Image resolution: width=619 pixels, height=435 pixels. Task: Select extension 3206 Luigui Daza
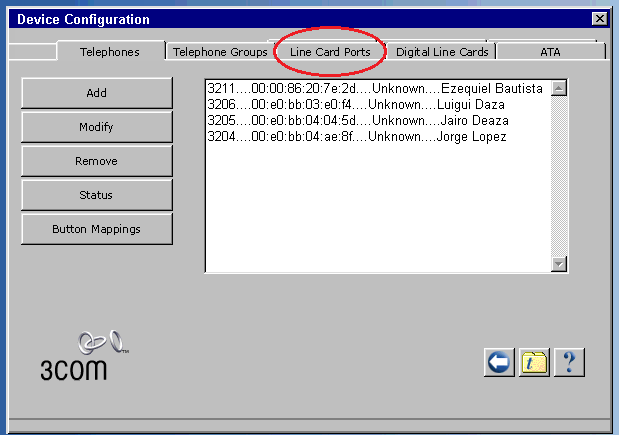356,105
